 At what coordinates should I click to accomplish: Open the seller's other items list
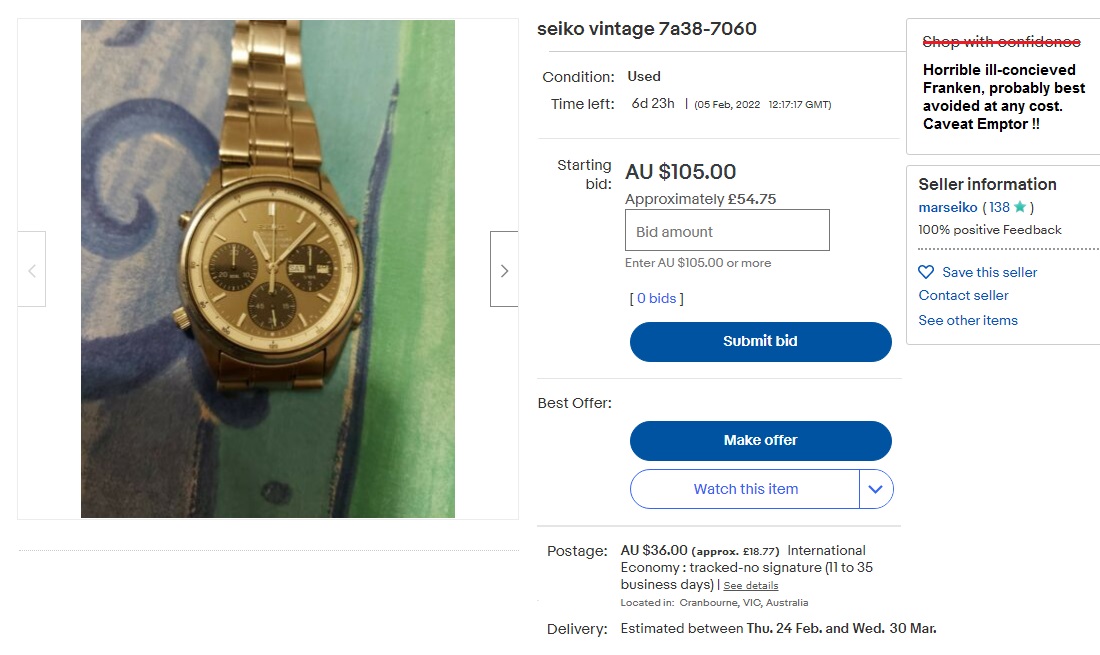tap(967, 320)
